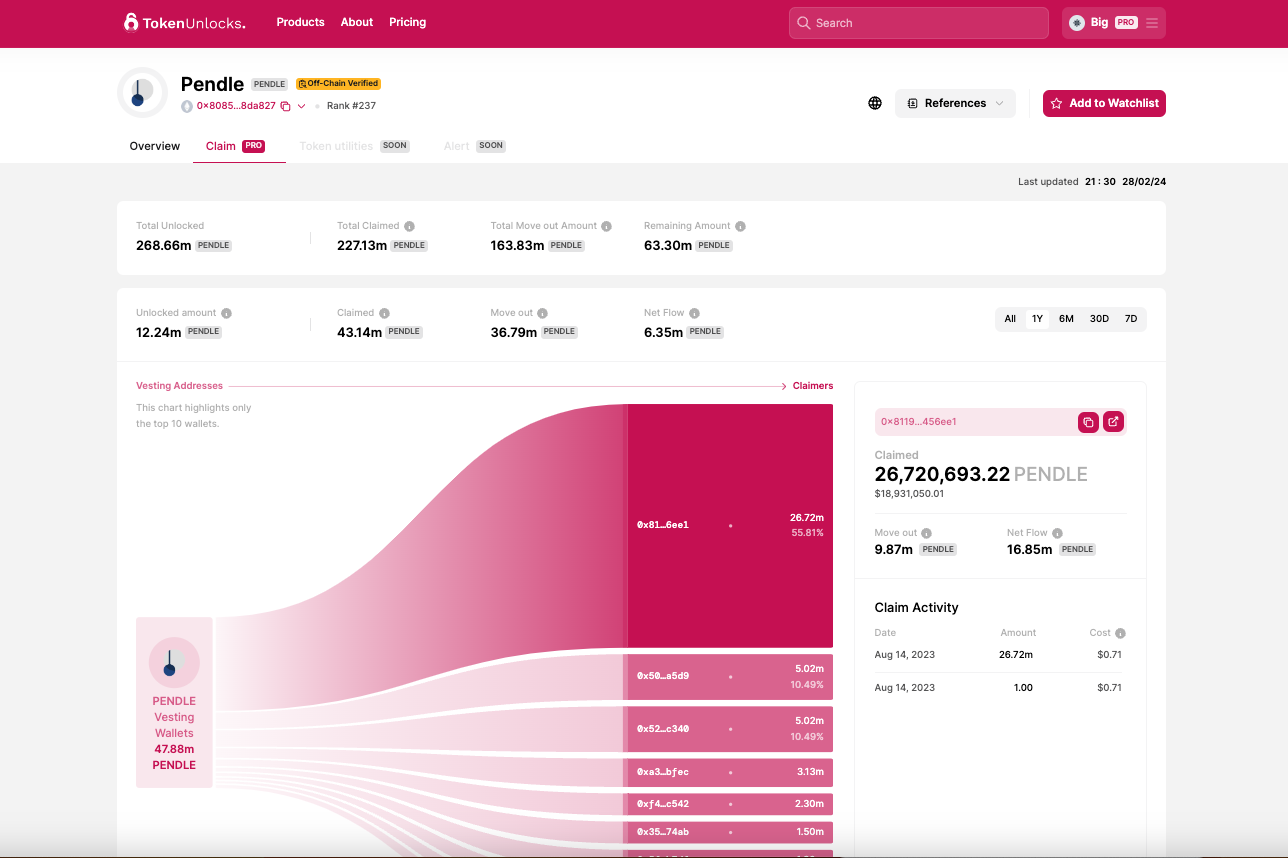Image resolution: width=1288 pixels, height=858 pixels.
Task: Click the 0x8119...456ee1 address link
Action: coord(919,422)
